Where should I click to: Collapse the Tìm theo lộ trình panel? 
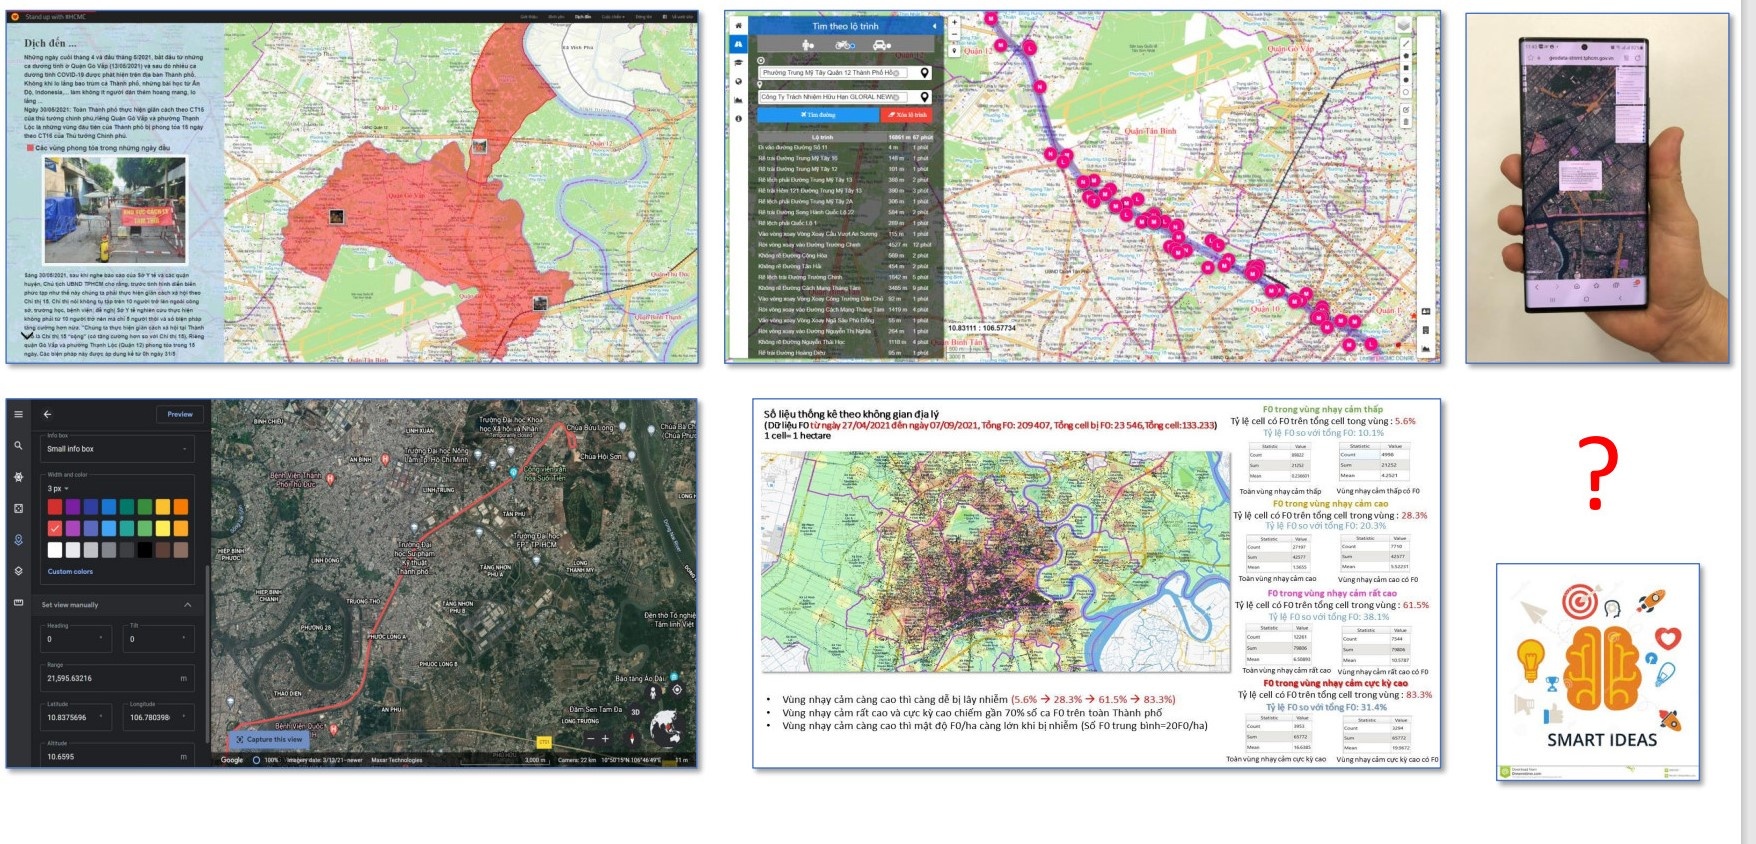tap(934, 26)
